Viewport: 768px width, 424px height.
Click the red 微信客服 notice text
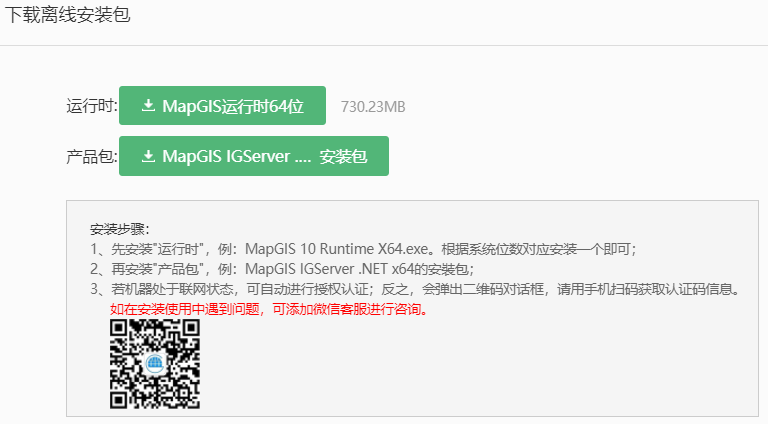point(269,309)
